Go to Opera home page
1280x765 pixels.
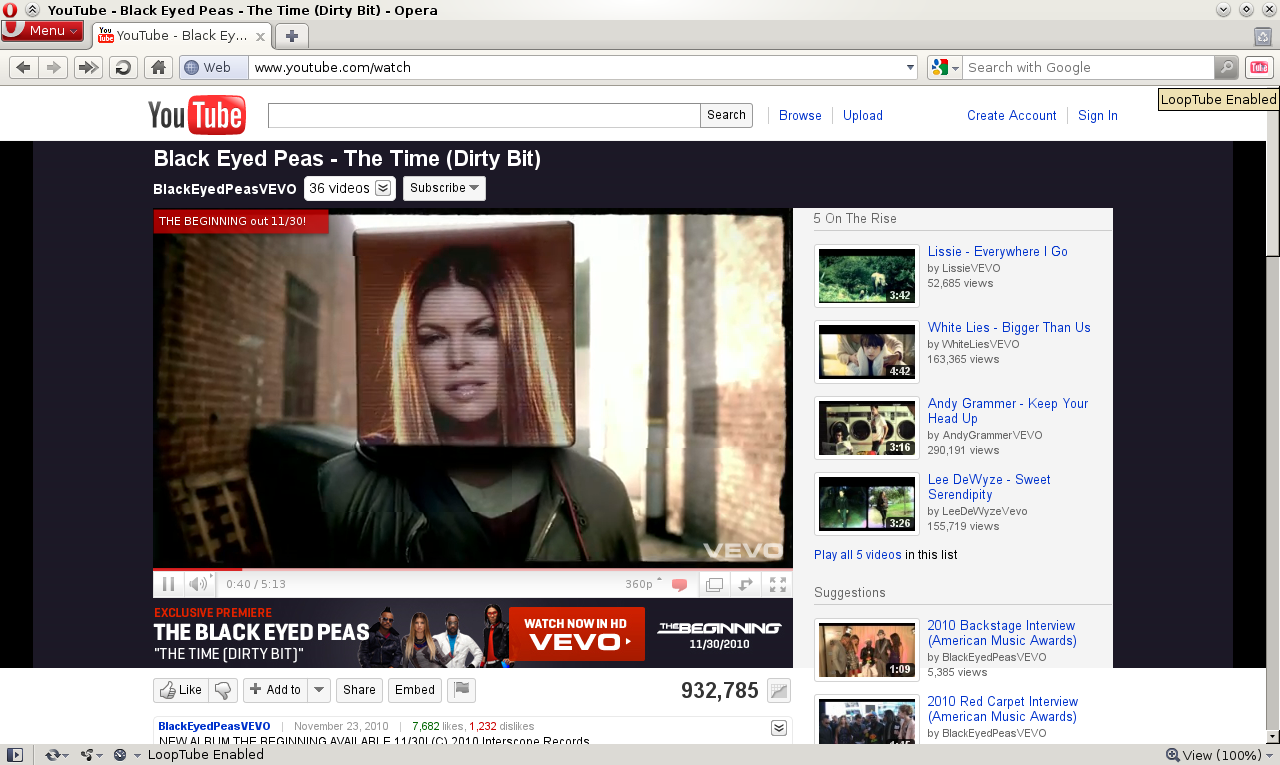point(158,67)
